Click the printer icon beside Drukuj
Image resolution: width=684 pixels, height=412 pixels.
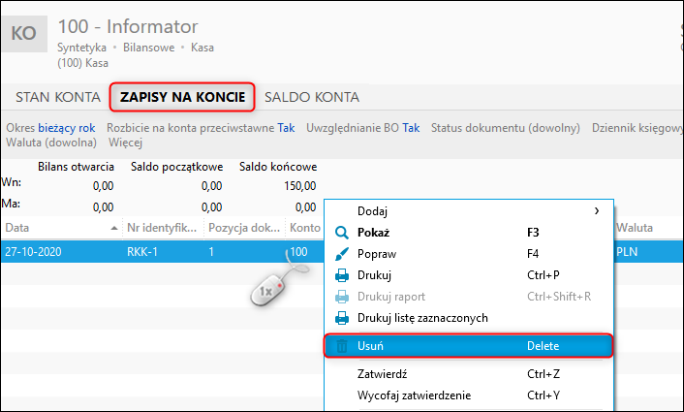click(342, 275)
